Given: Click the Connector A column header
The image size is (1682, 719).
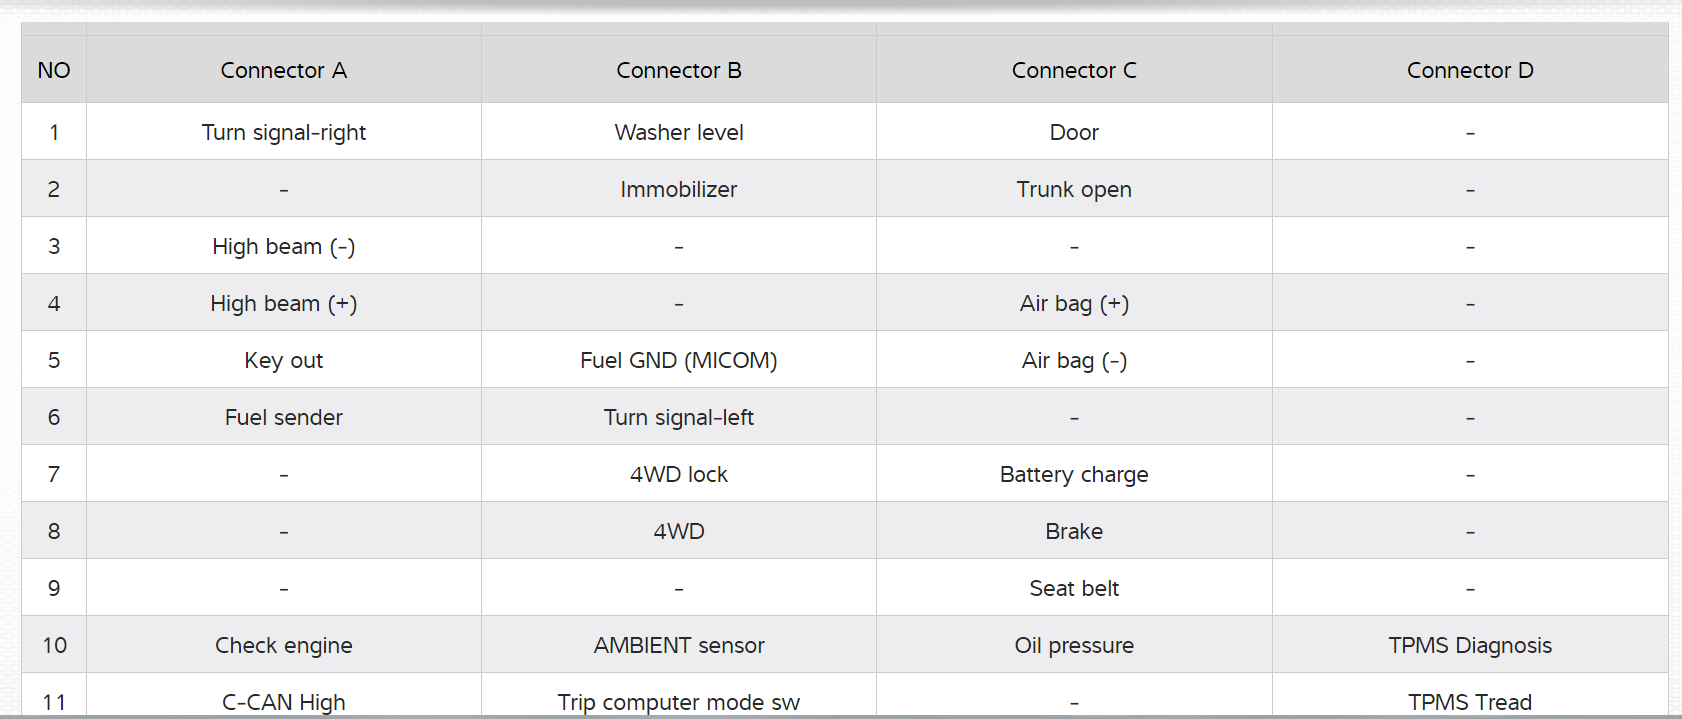Looking at the screenshot, I should coord(283,70).
